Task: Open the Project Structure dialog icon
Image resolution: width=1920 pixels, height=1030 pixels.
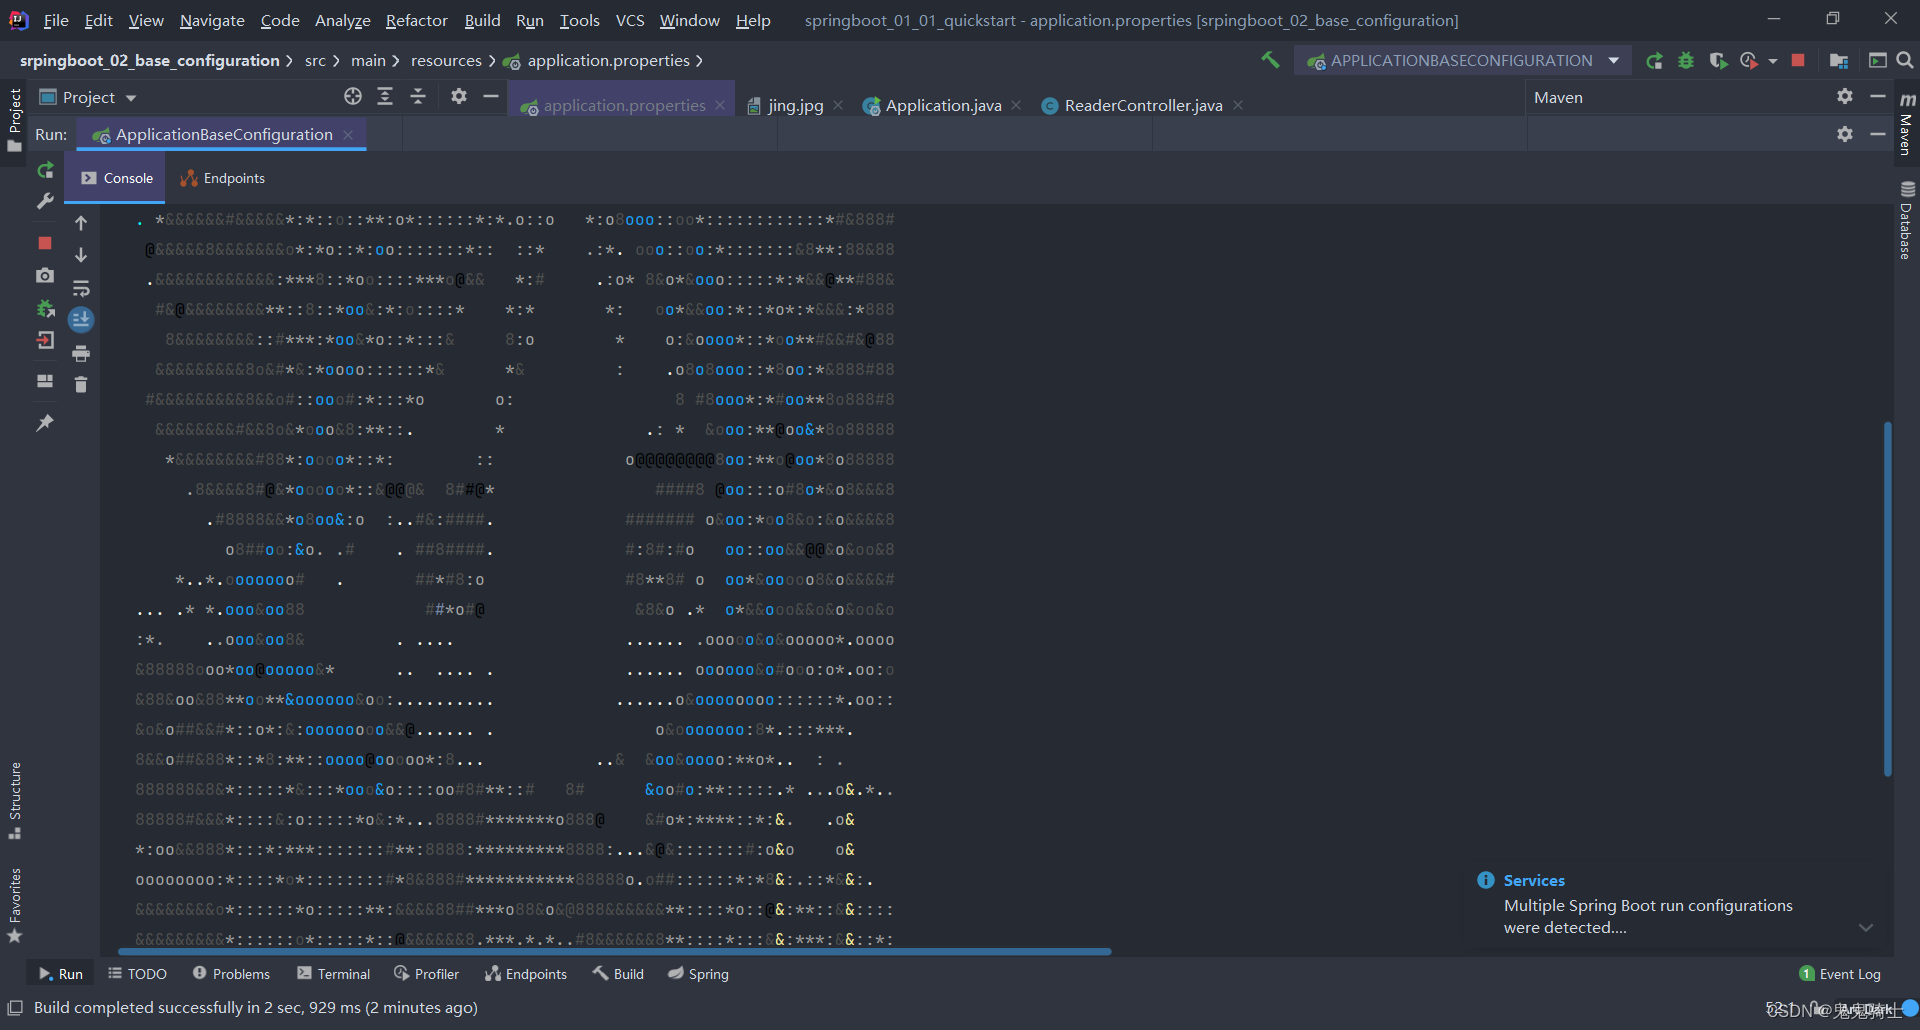Action: [x=1838, y=61]
